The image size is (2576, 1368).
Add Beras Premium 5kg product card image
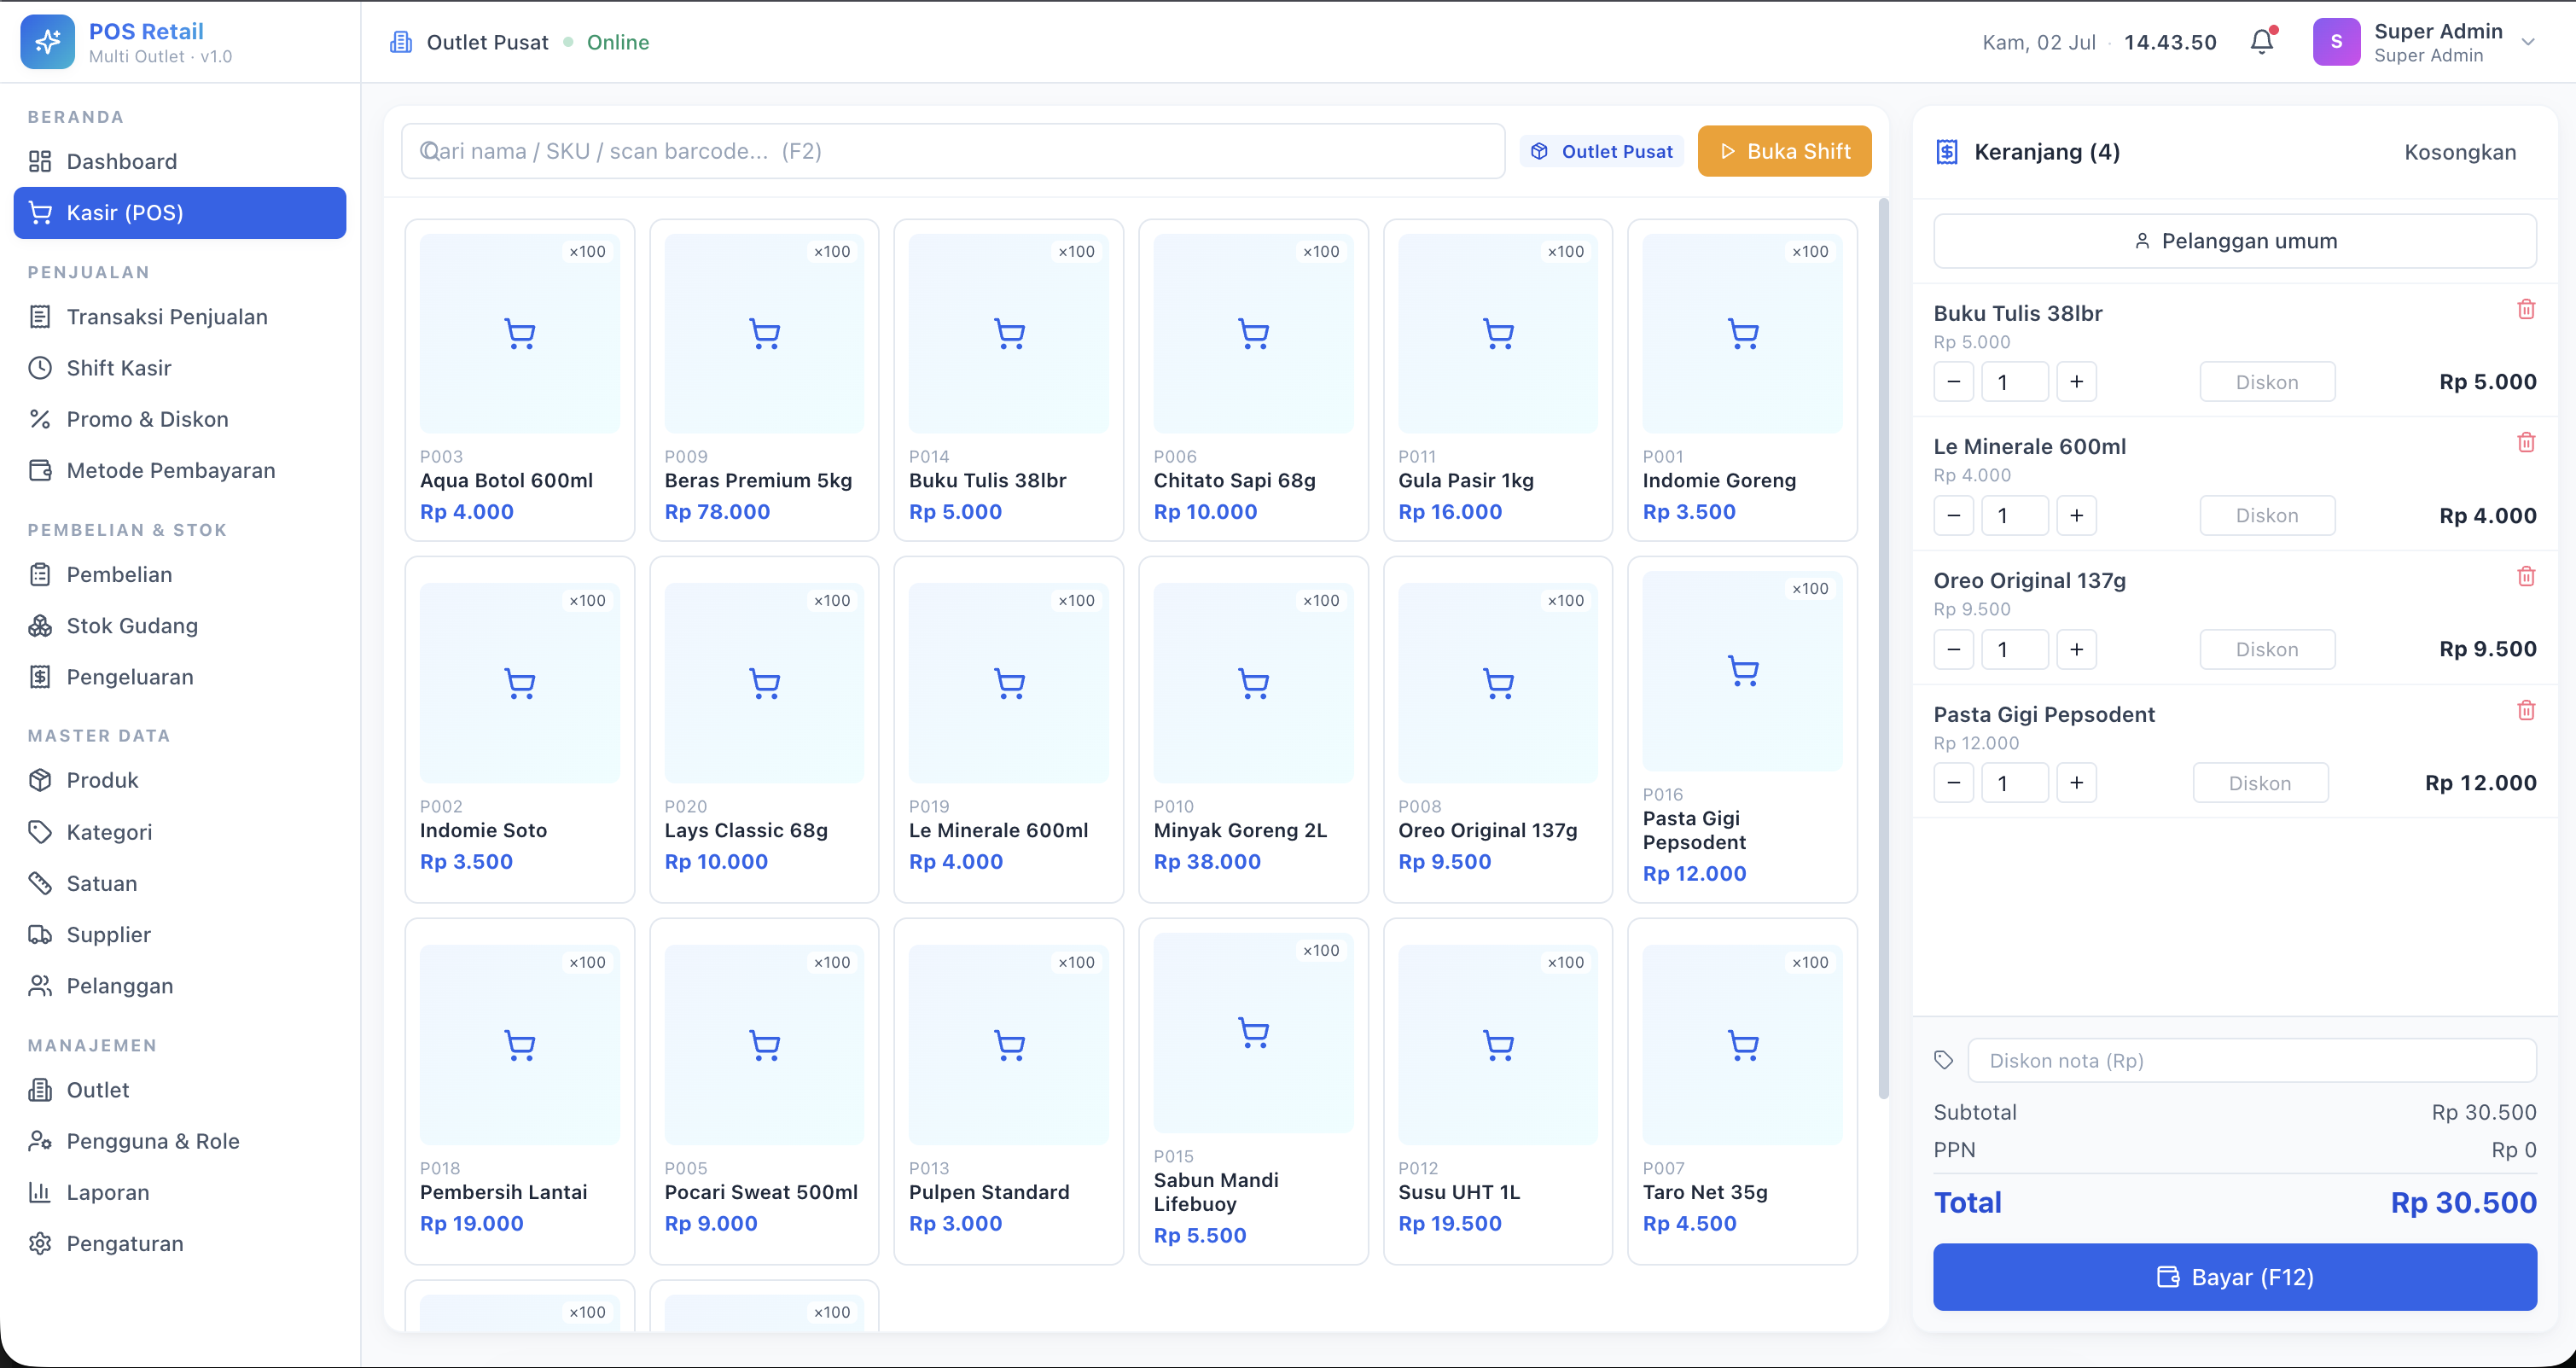764,333
